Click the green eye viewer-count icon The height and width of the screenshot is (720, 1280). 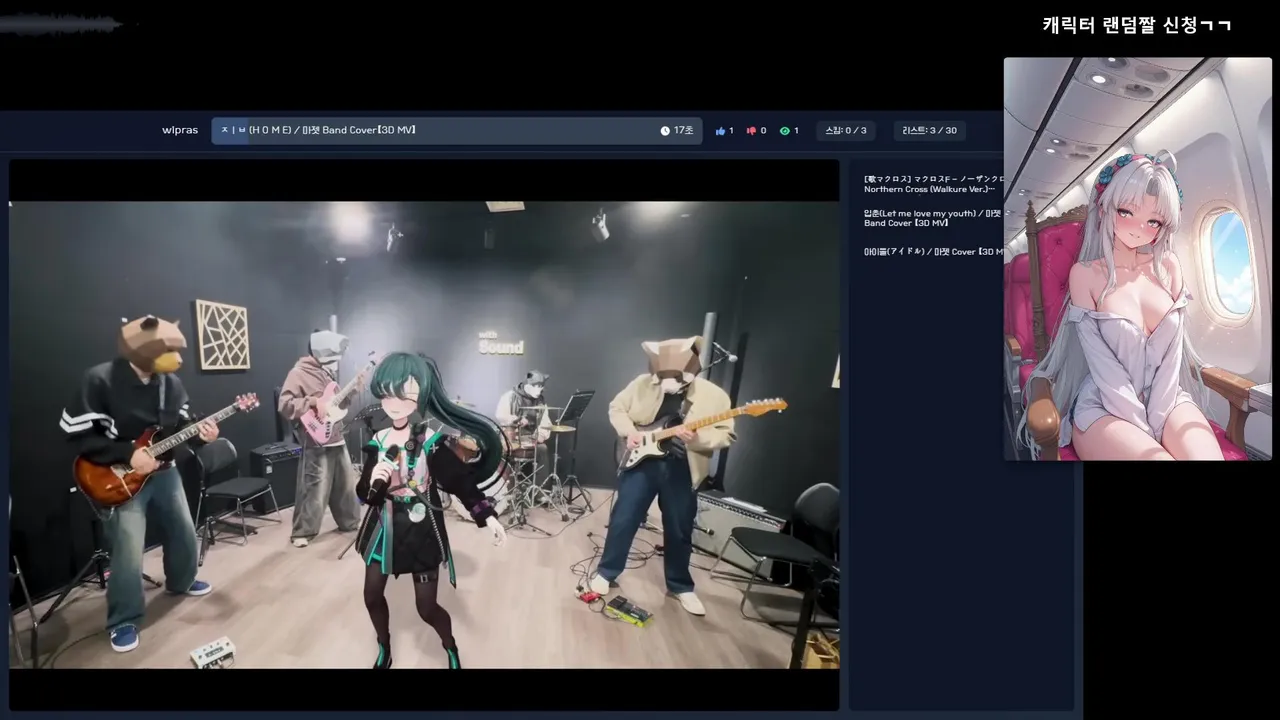click(x=784, y=131)
